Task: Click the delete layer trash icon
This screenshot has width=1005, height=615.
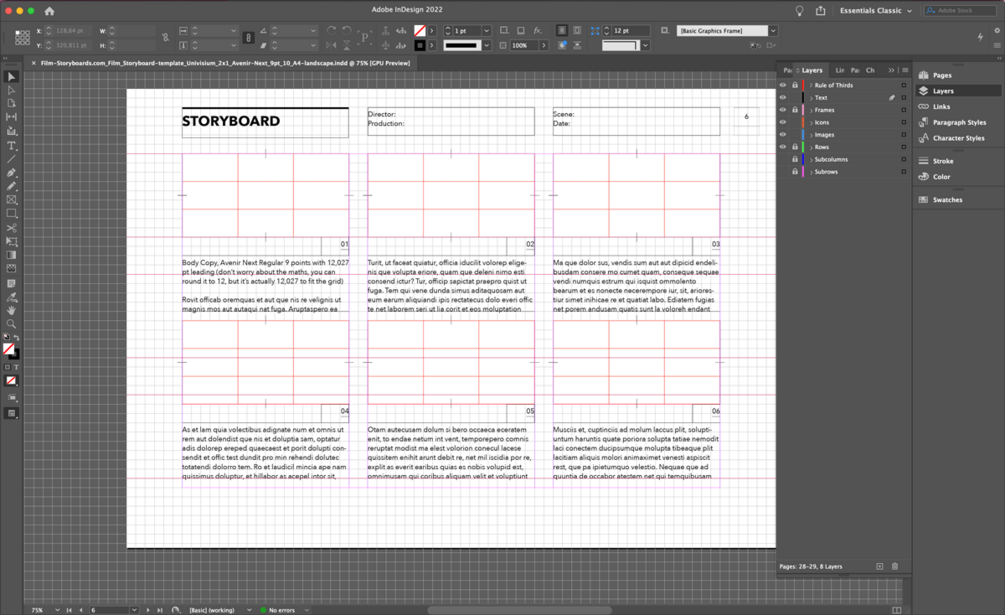Action: coord(895,566)
